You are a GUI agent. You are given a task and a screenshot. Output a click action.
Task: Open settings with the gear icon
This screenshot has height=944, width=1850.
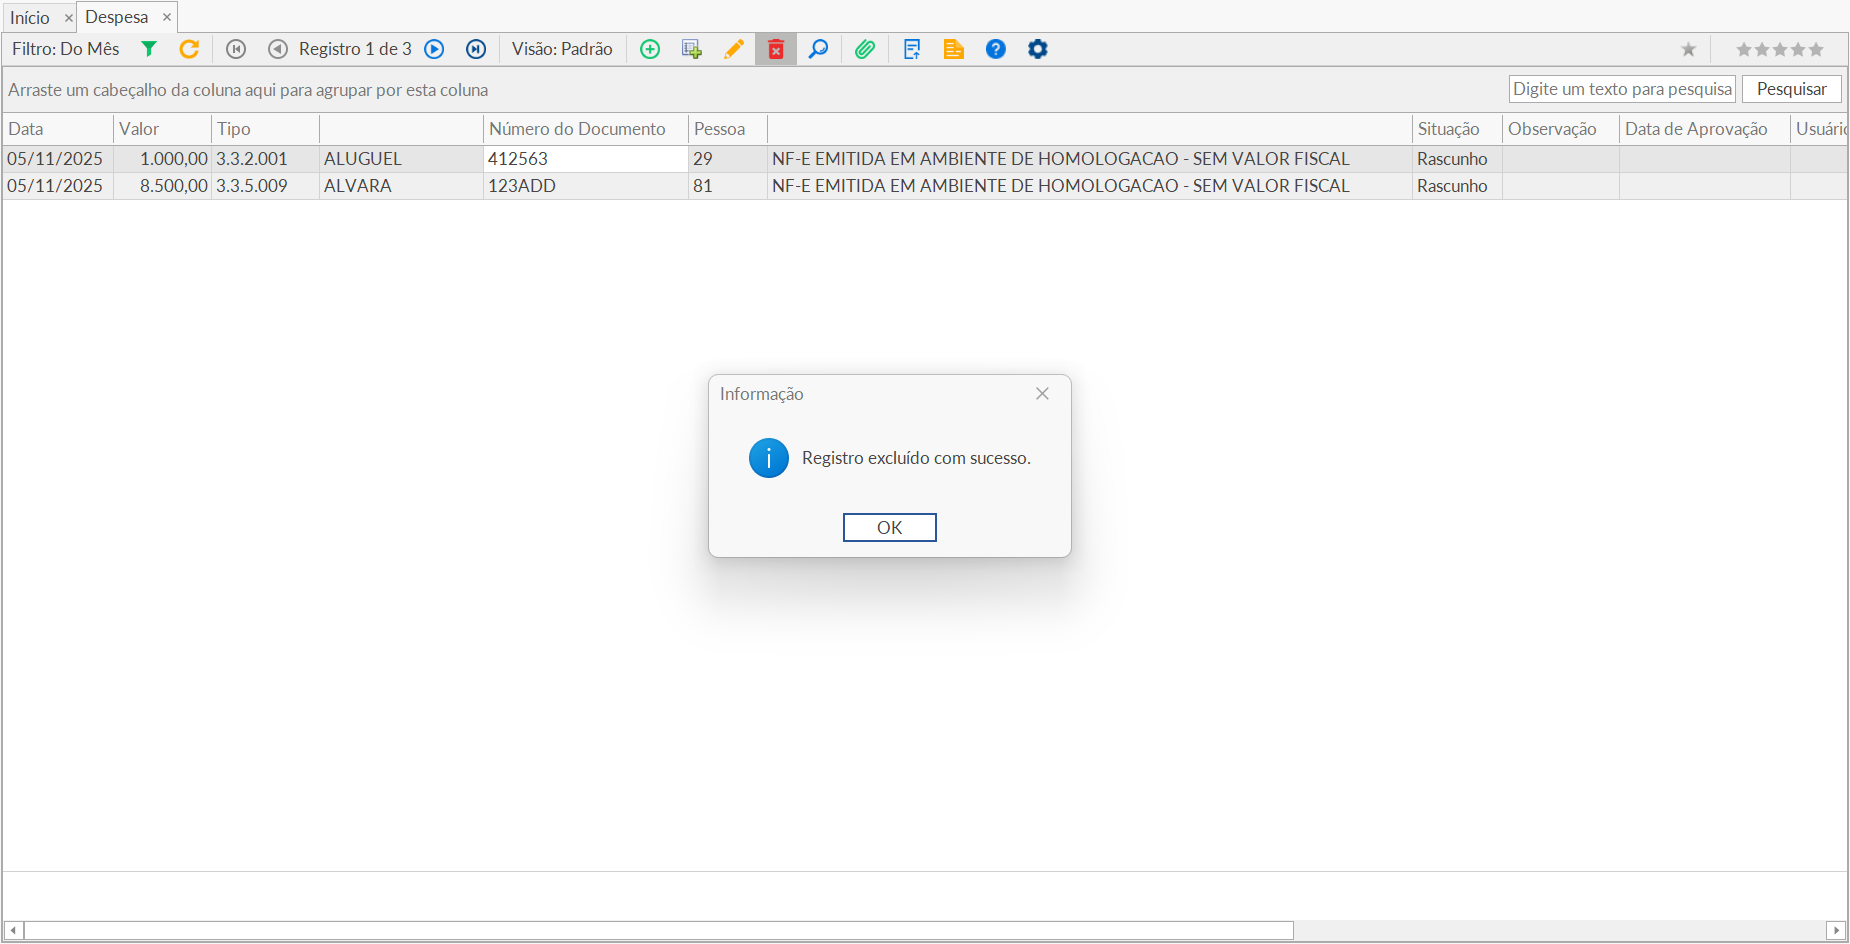point(1038,49)
